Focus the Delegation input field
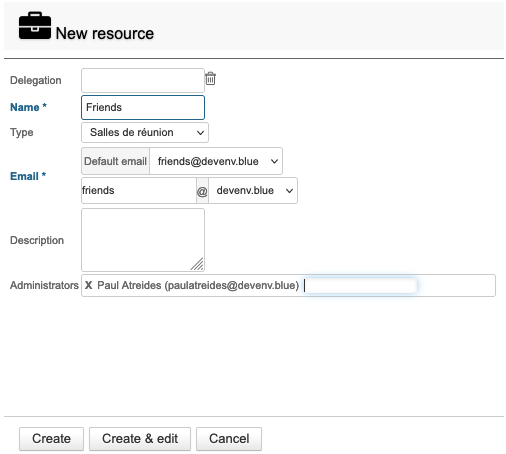The image size is (506, 454). pyautogui.click(x=143, y=80)
